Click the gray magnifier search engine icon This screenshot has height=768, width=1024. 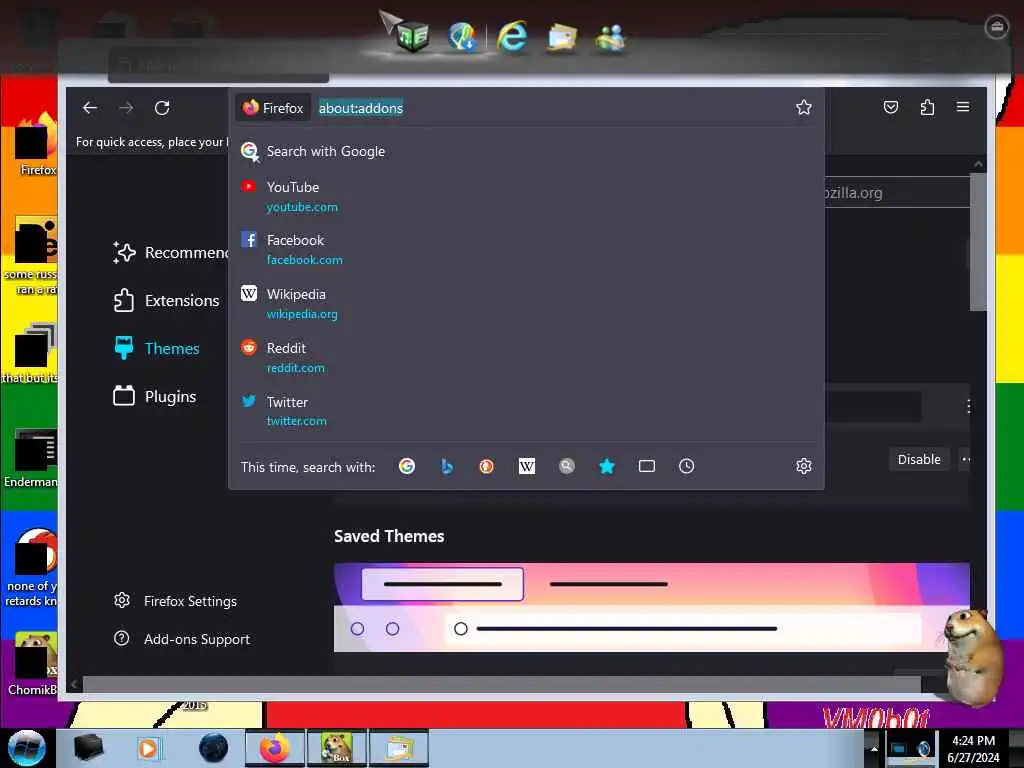click(567, 466)
